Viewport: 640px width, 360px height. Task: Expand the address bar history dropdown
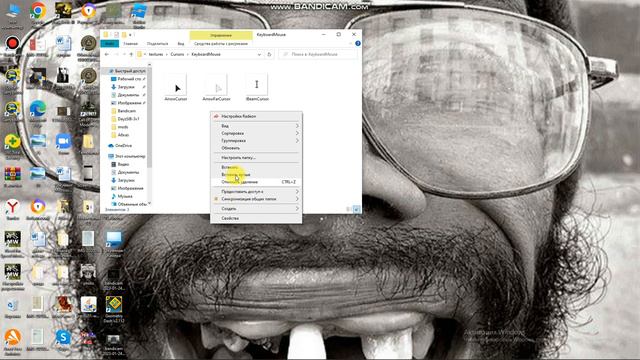(259, 54)
